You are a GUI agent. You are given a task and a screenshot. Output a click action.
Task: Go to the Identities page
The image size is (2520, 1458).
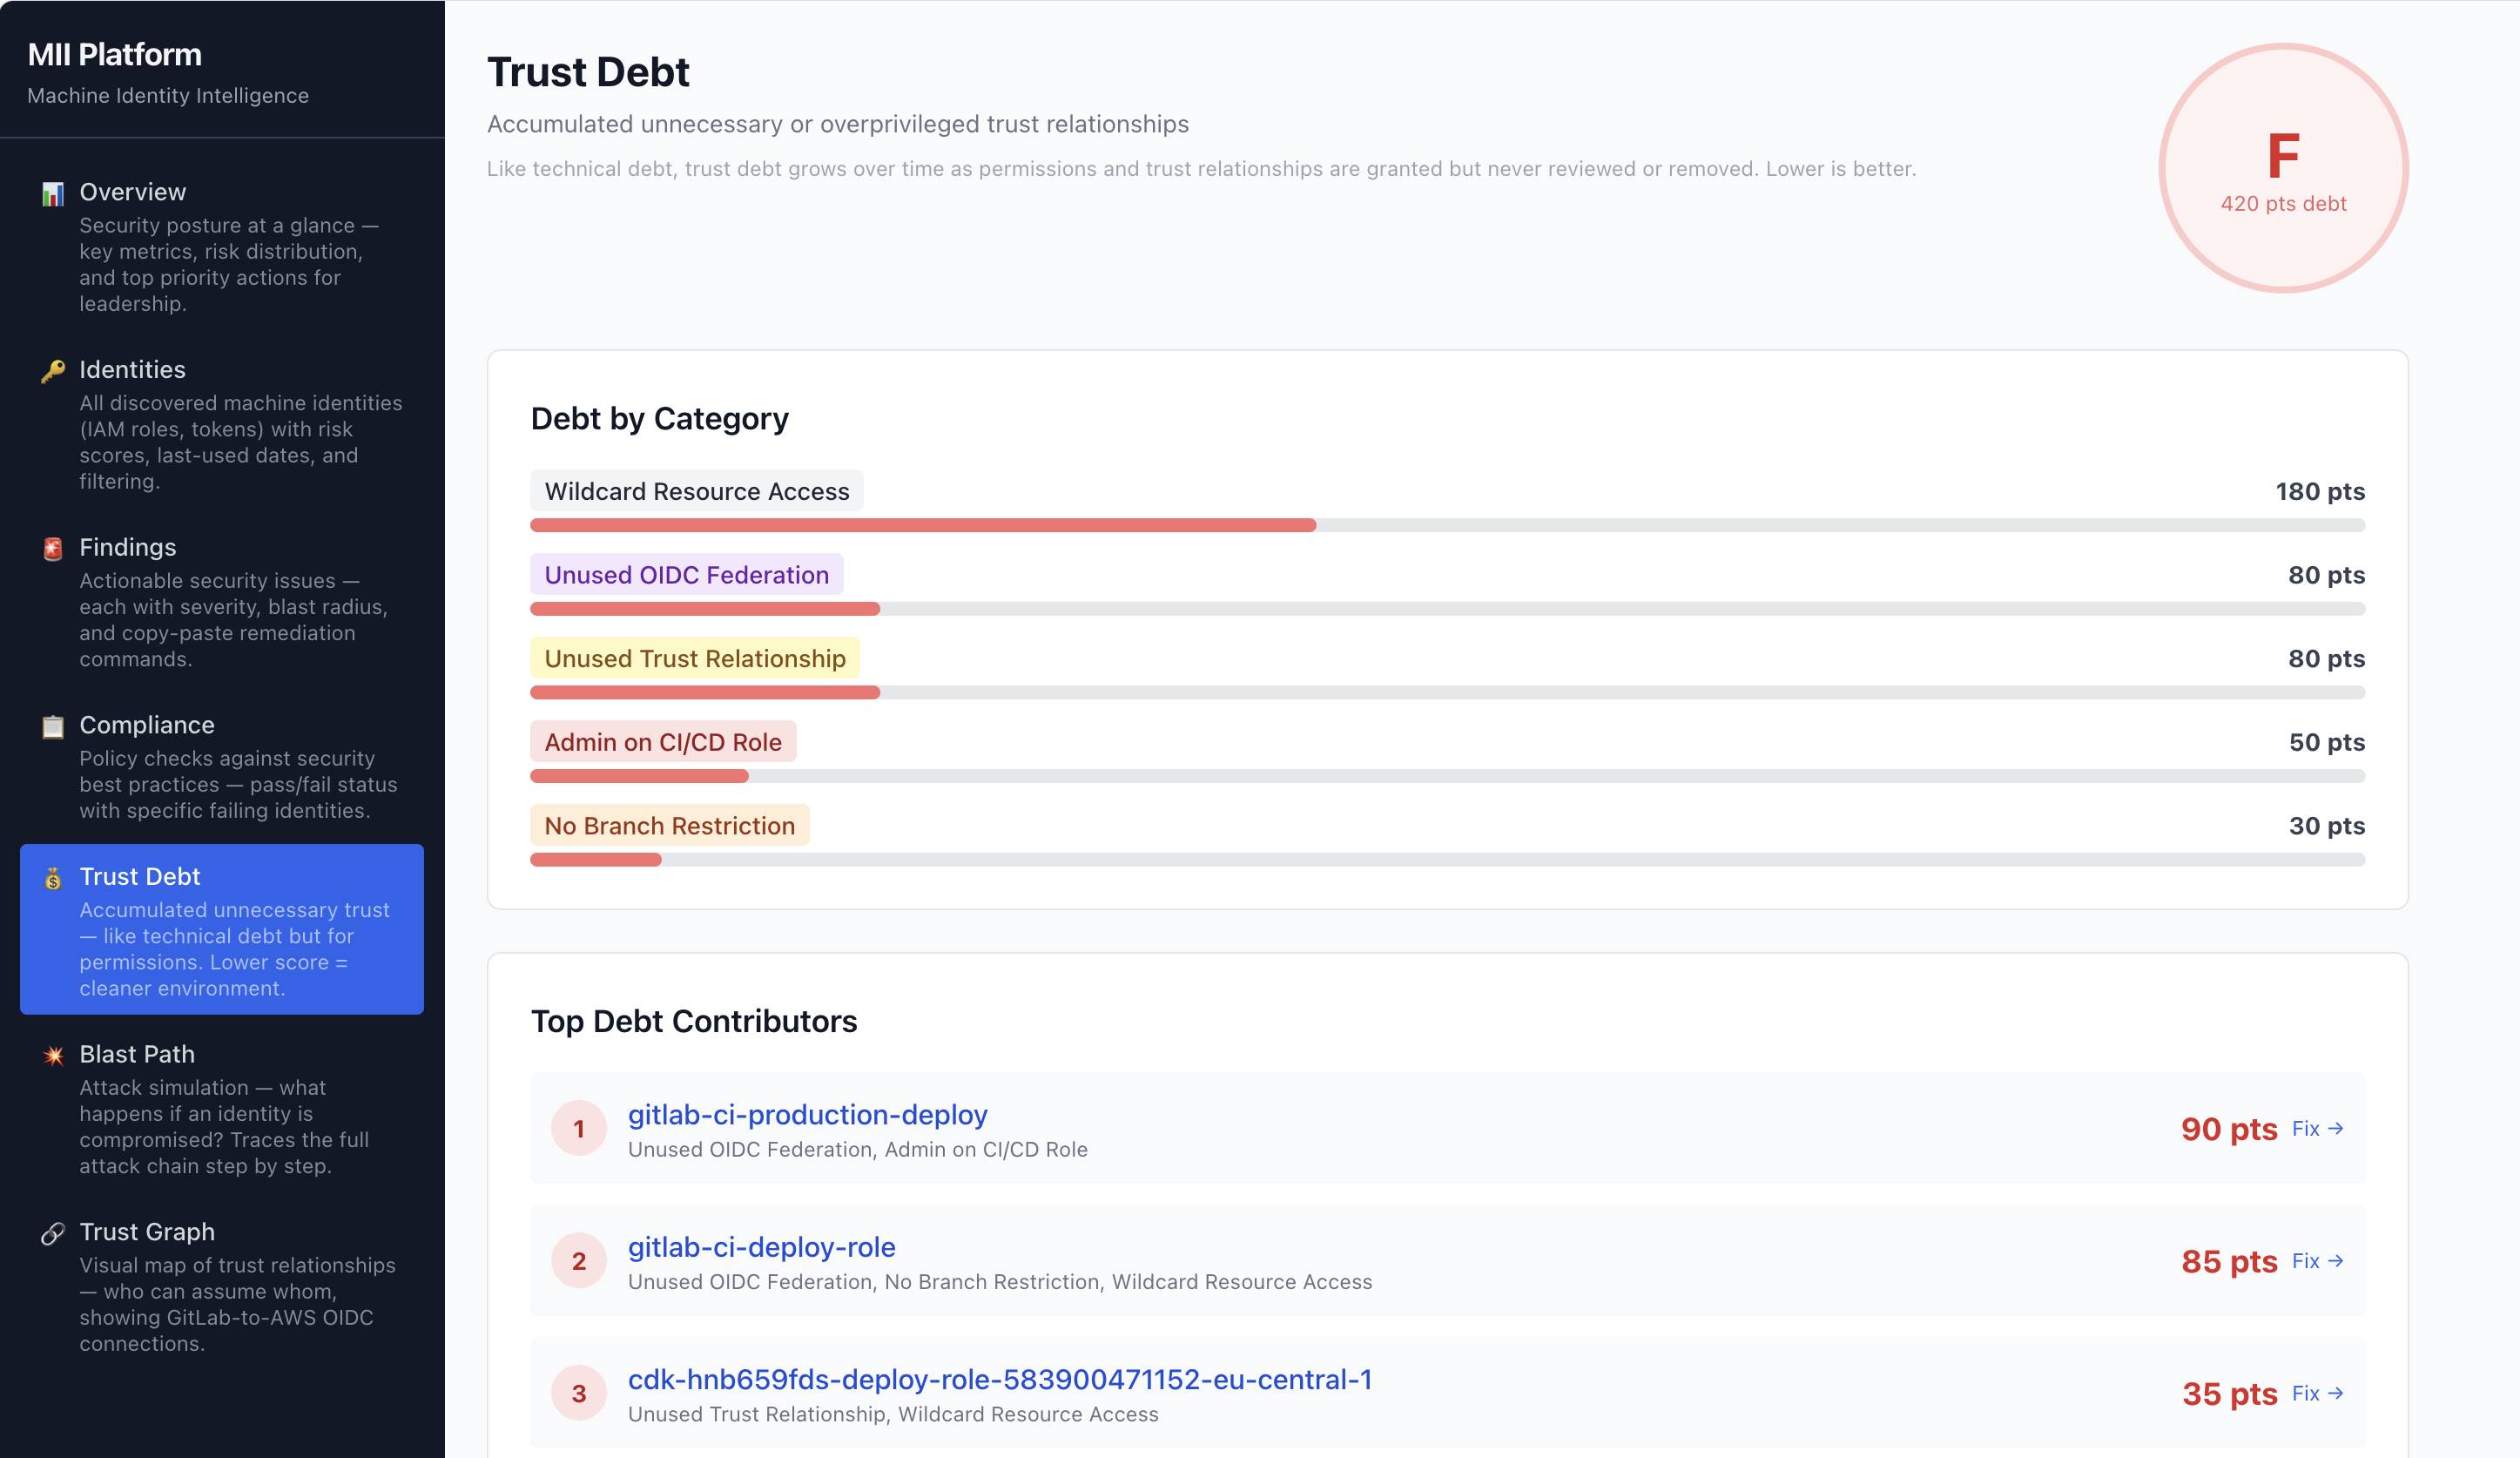coord(222,425)
